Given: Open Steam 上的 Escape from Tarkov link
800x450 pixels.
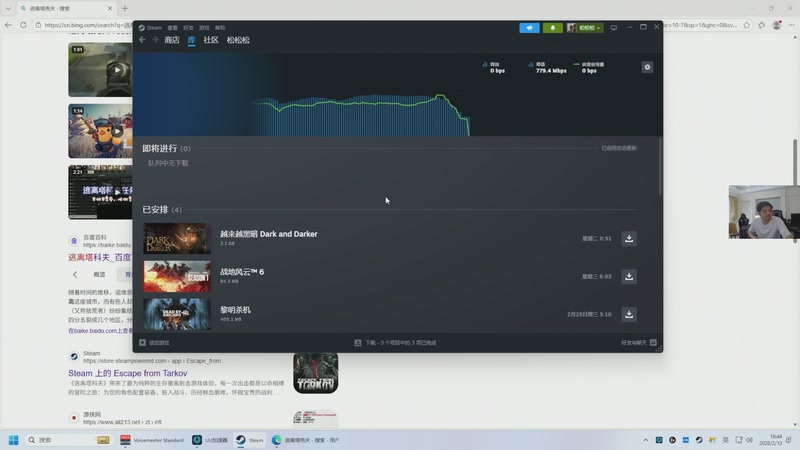Looking at the screenshot, I should (128, 373).
